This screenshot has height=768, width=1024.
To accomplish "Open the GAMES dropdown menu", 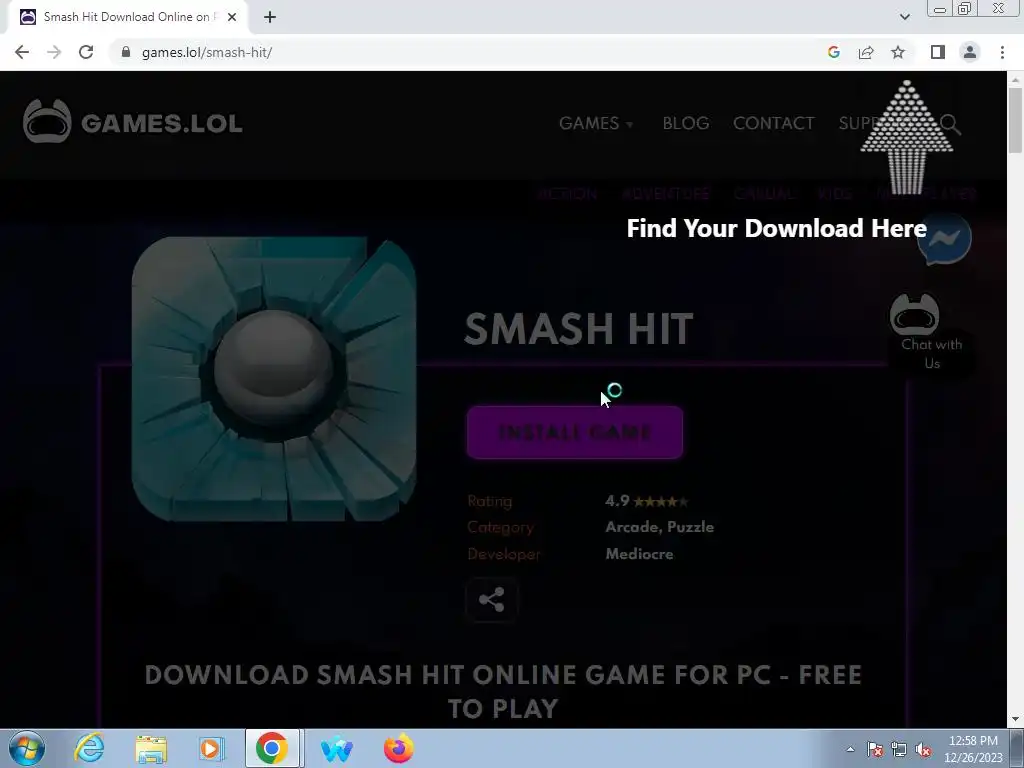I will [x=596, y=123].
